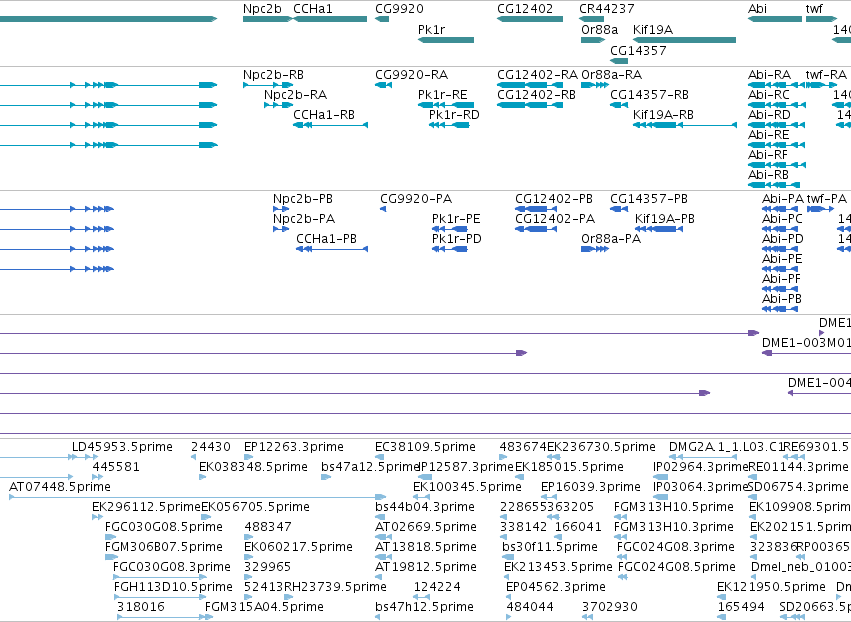The image size is (851, 622).
Task: Click the CG12402-PA protein label
Action: (555, 219)
